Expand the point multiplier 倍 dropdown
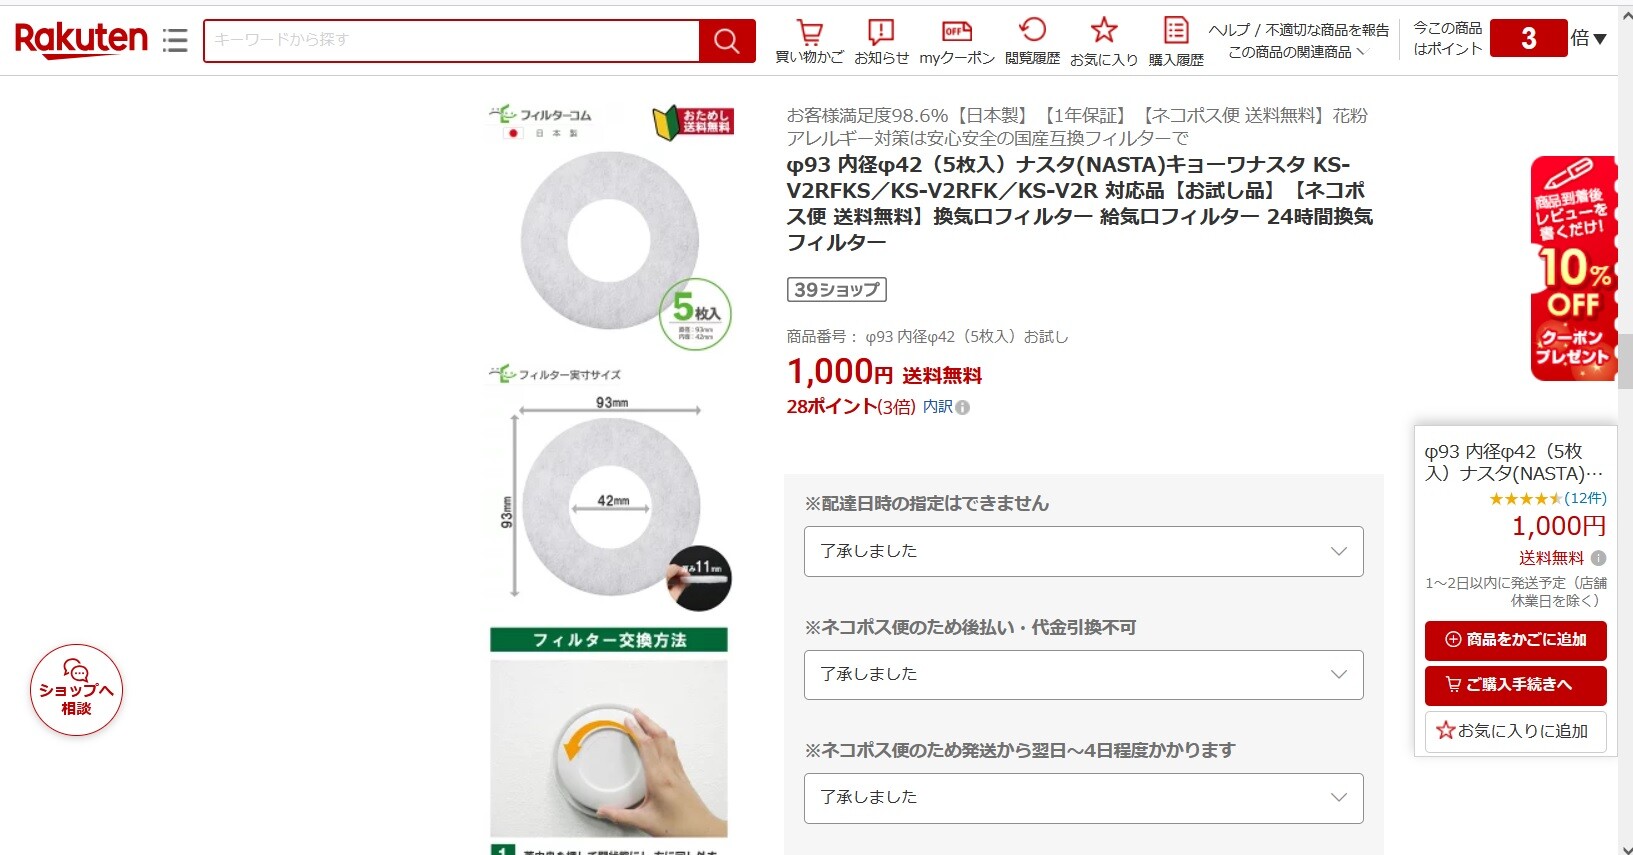1633x855 pixels. point(1588,39)
